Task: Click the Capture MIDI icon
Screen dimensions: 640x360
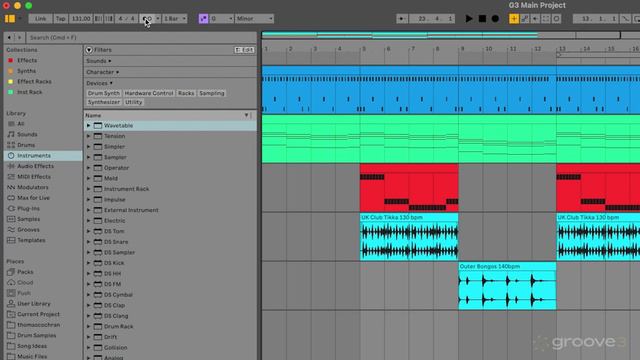Action: click(x=546, y=18)
